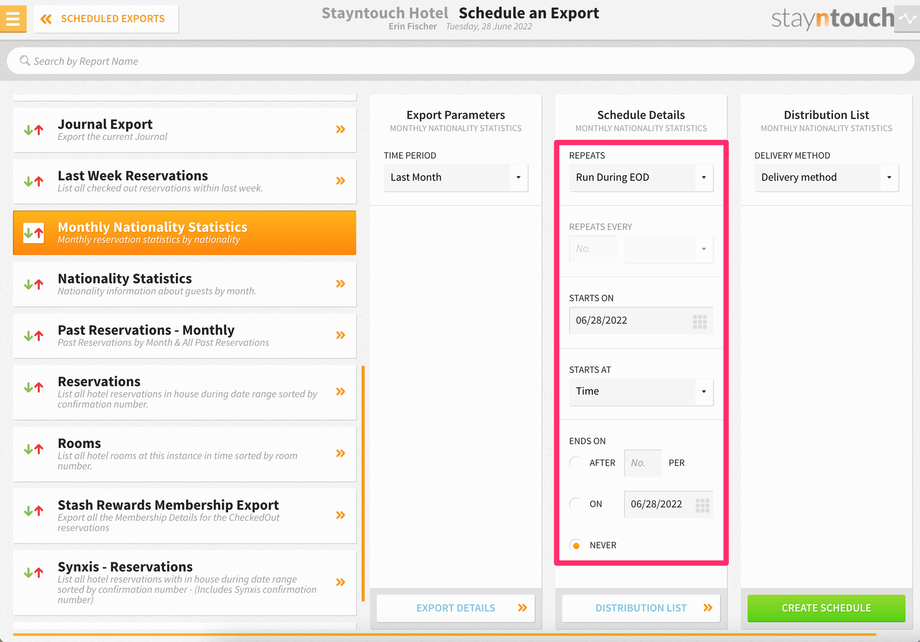This screenshot has height=642, width=920.
Task: Select the Rooms export title
Action: (x=79, y=443)
